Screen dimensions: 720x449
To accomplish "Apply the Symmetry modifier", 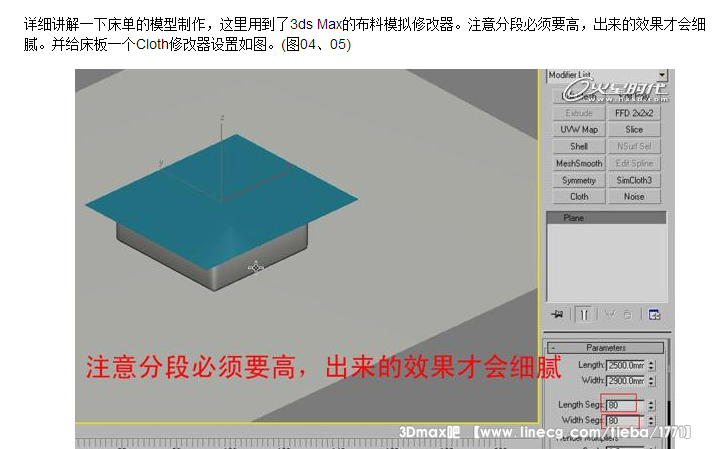I will tap(579, 180).
